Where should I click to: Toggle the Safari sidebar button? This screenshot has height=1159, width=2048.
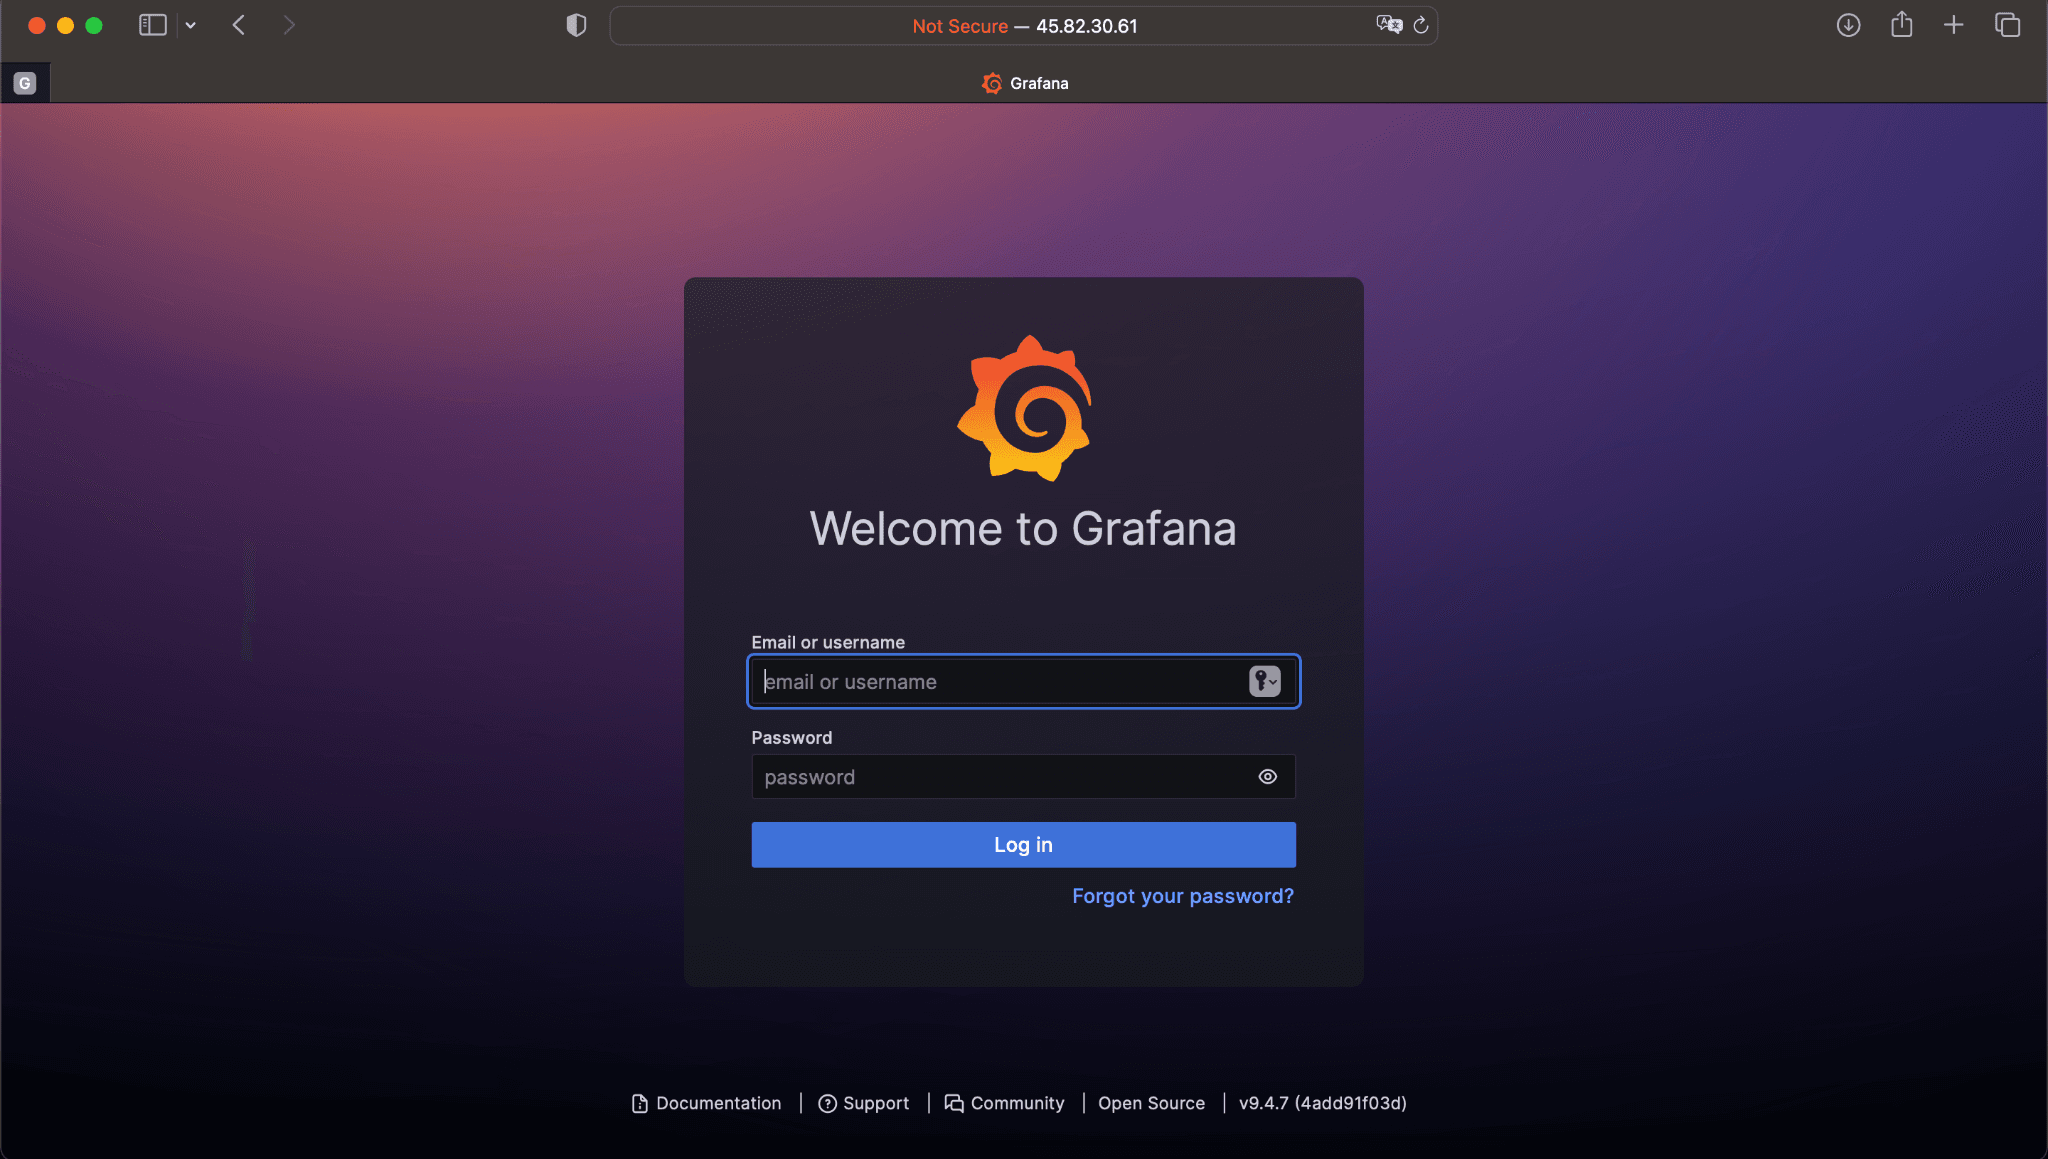click(x=152, y=25)
